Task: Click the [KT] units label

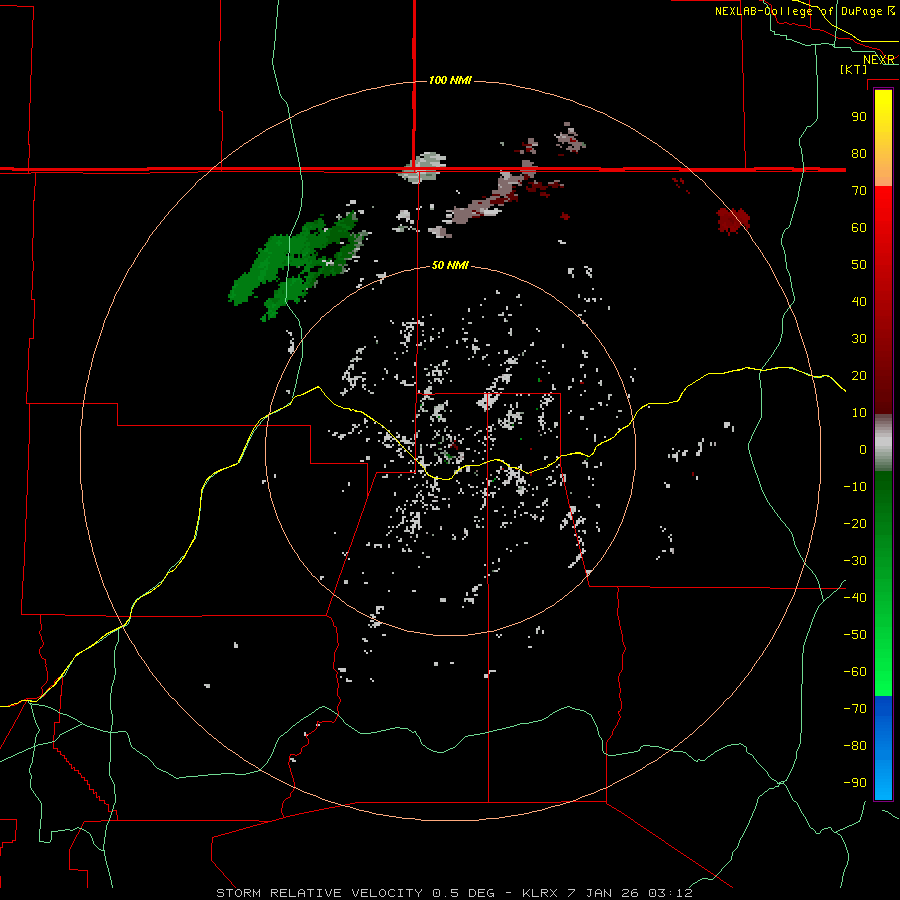Action: [853, 69]
